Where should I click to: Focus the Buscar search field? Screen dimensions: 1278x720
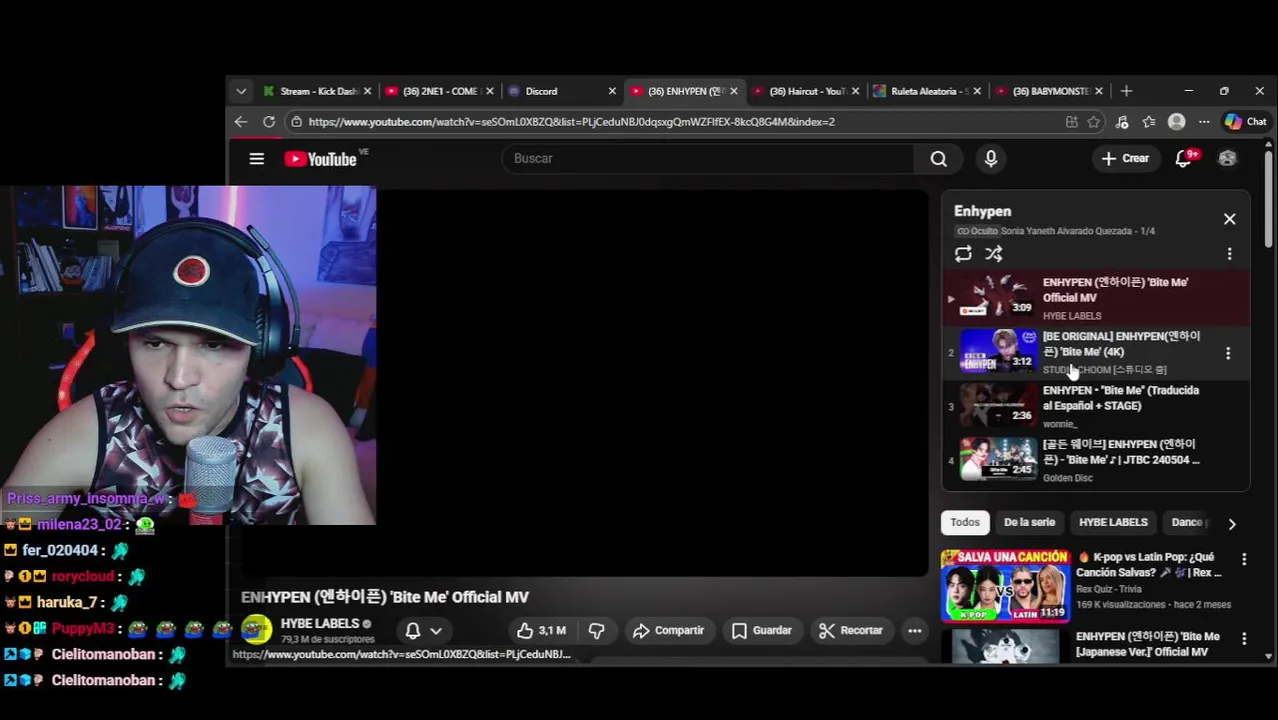(708, 158)
